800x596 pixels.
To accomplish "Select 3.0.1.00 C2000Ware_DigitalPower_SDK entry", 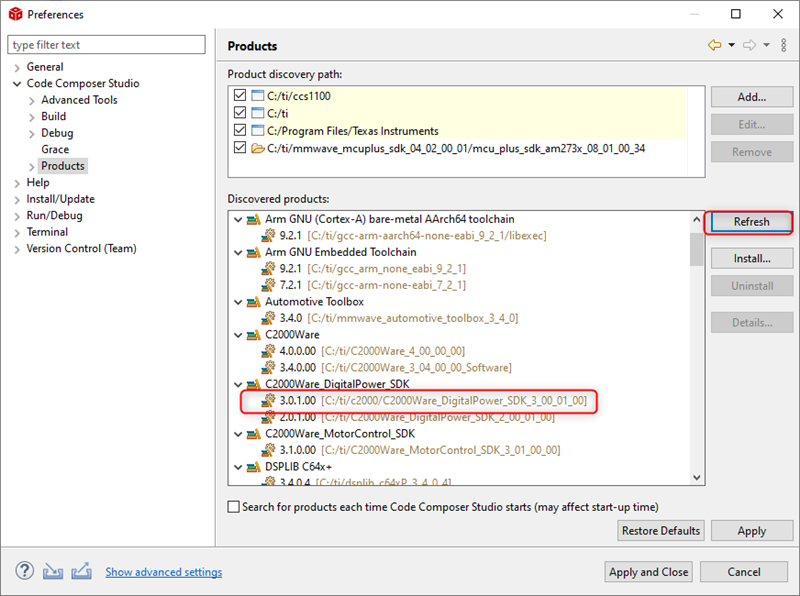I will click(424, 401).
